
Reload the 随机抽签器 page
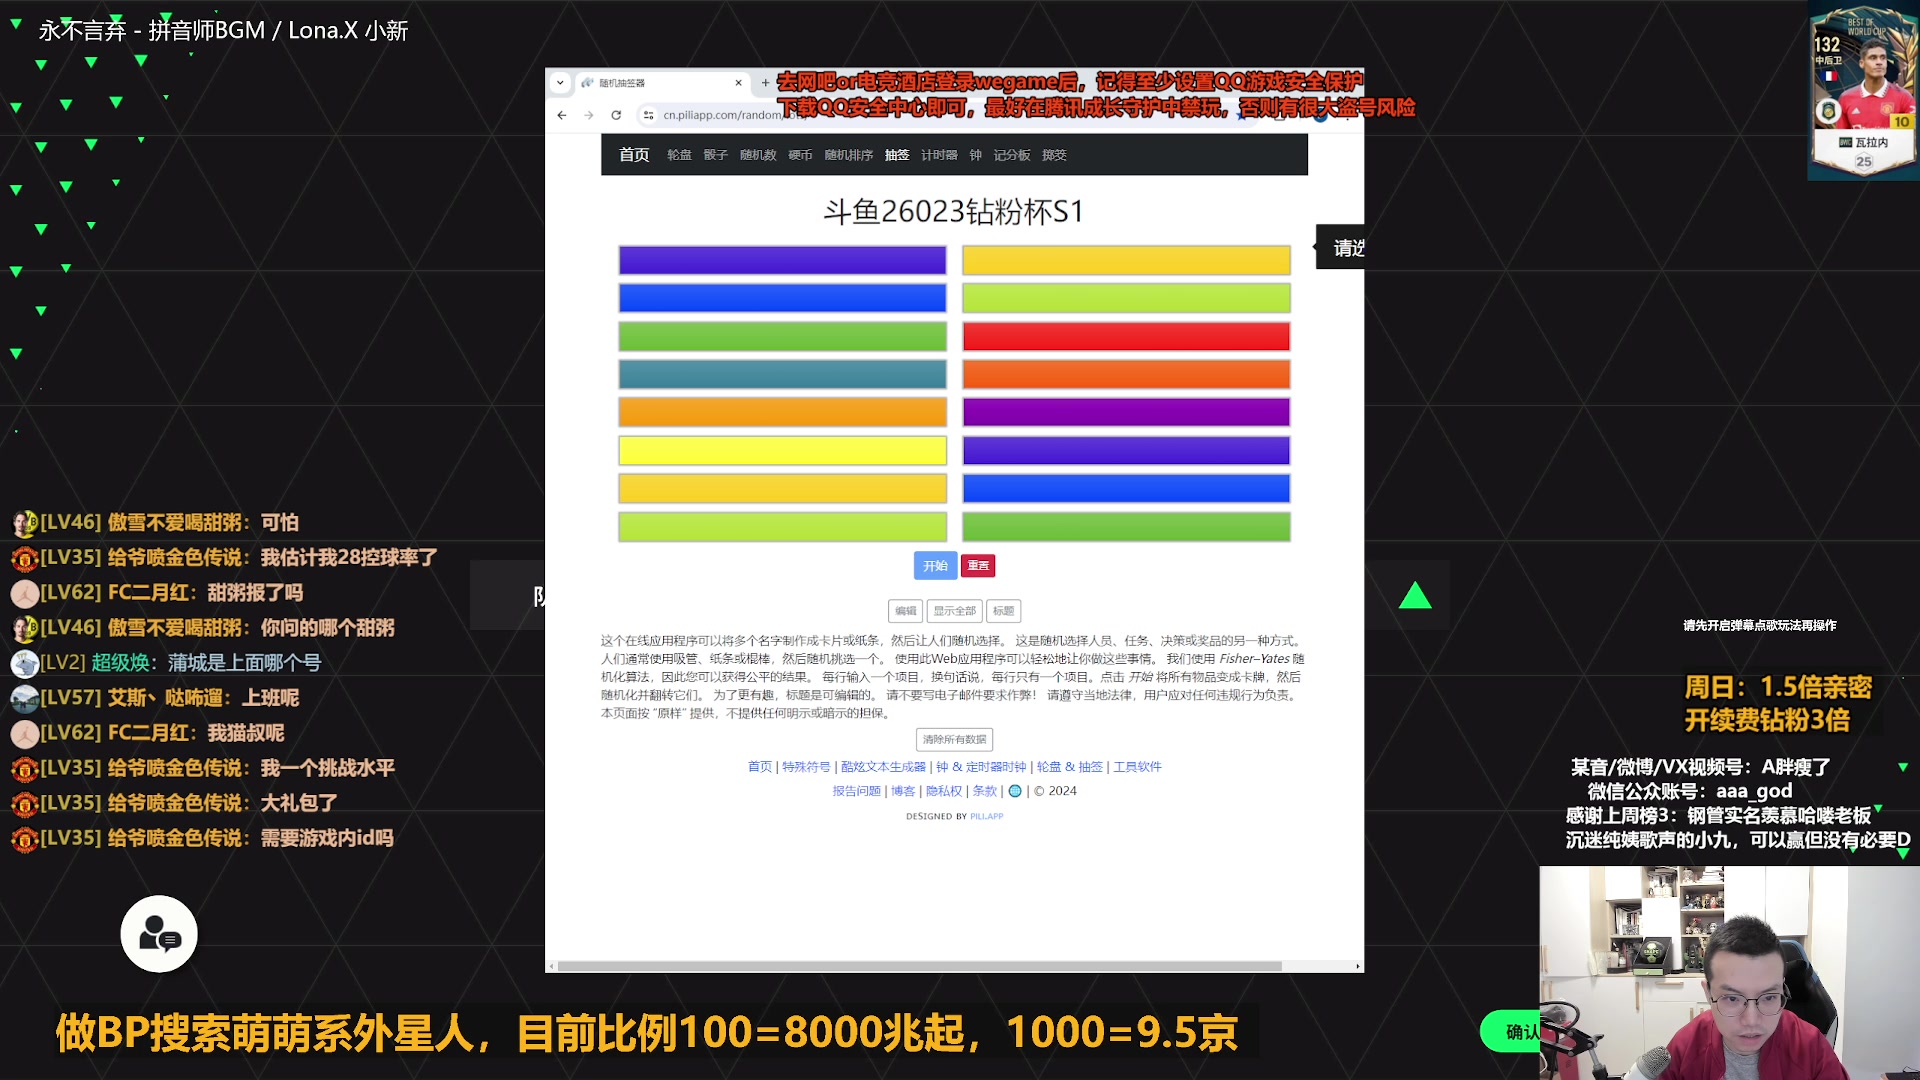click(x=615, y=114)
